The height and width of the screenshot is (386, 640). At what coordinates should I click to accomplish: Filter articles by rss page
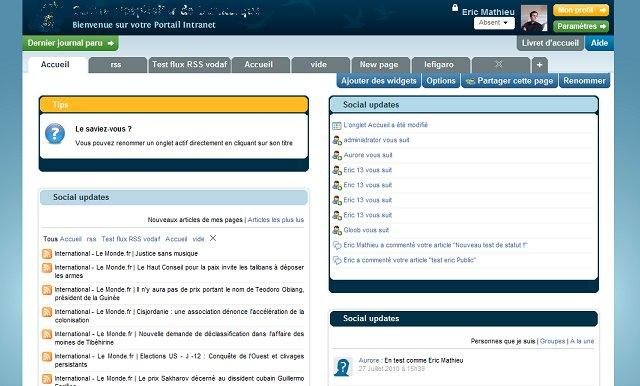(91, 239)
